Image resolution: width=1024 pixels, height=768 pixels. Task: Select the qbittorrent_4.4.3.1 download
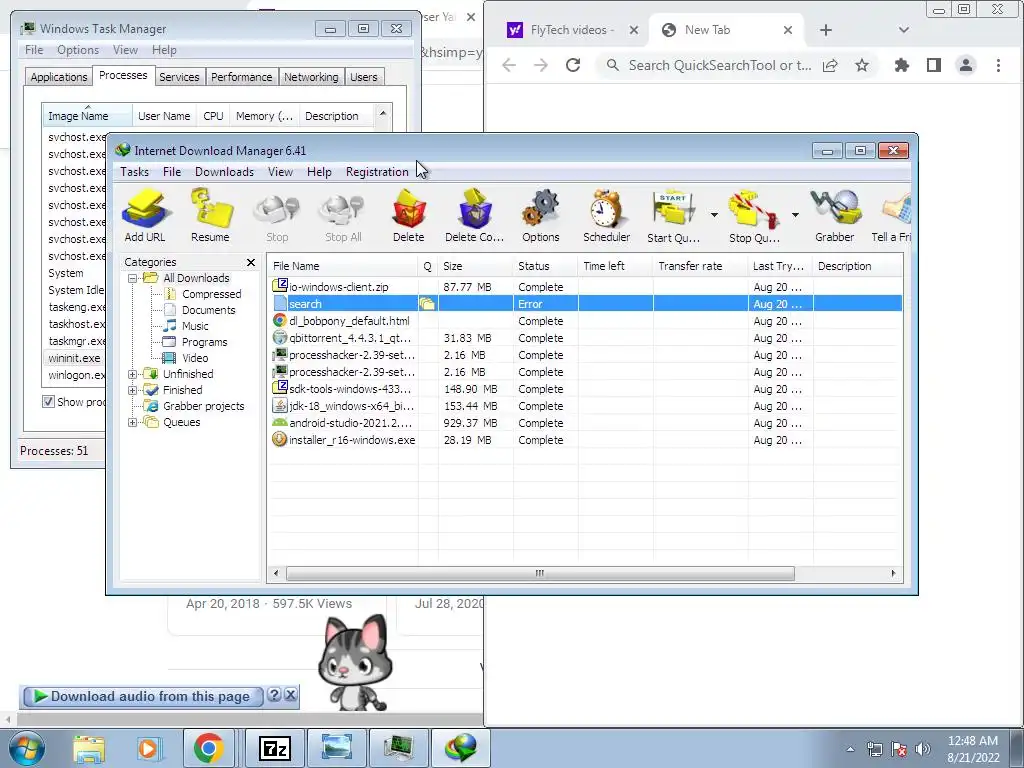pos(586,338)
